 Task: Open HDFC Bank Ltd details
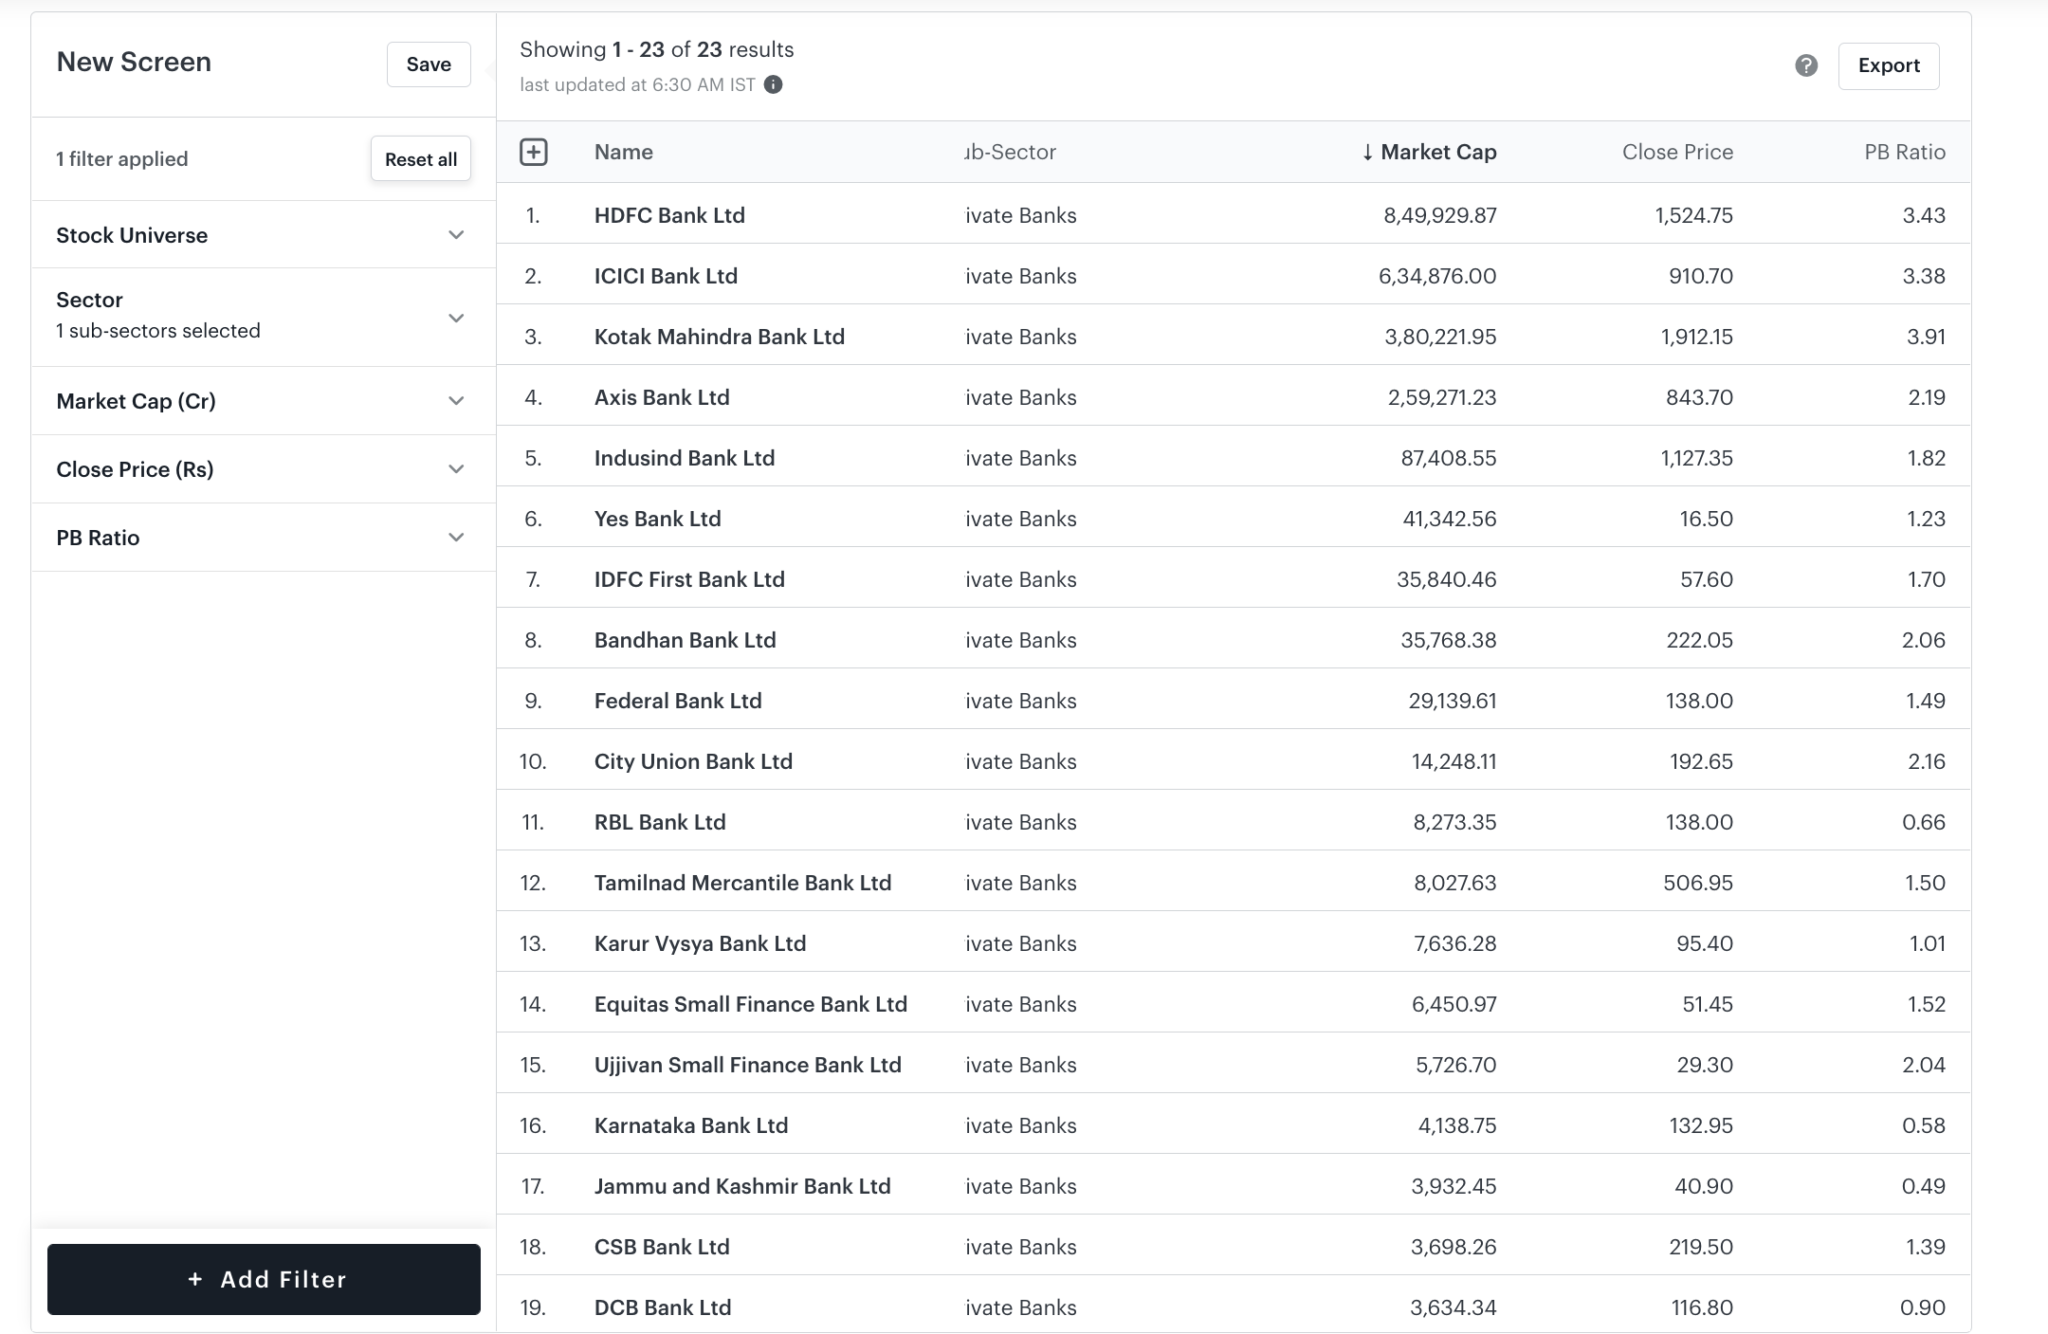click(x=669, y=215)
